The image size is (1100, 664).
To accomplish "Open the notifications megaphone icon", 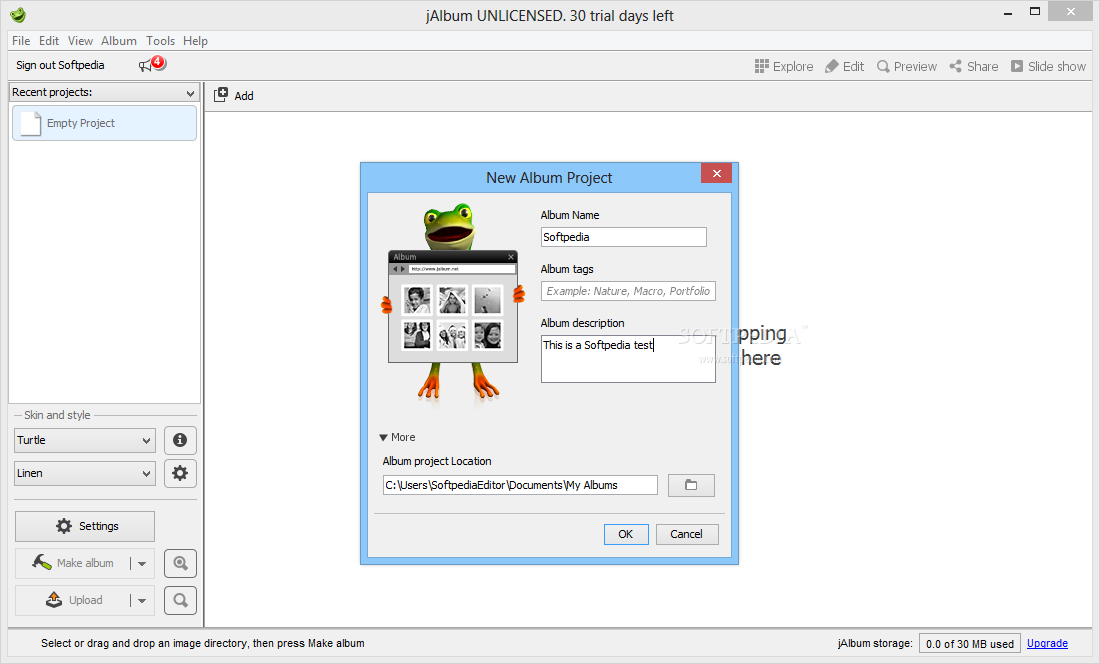I will click(x=151, y=65).
